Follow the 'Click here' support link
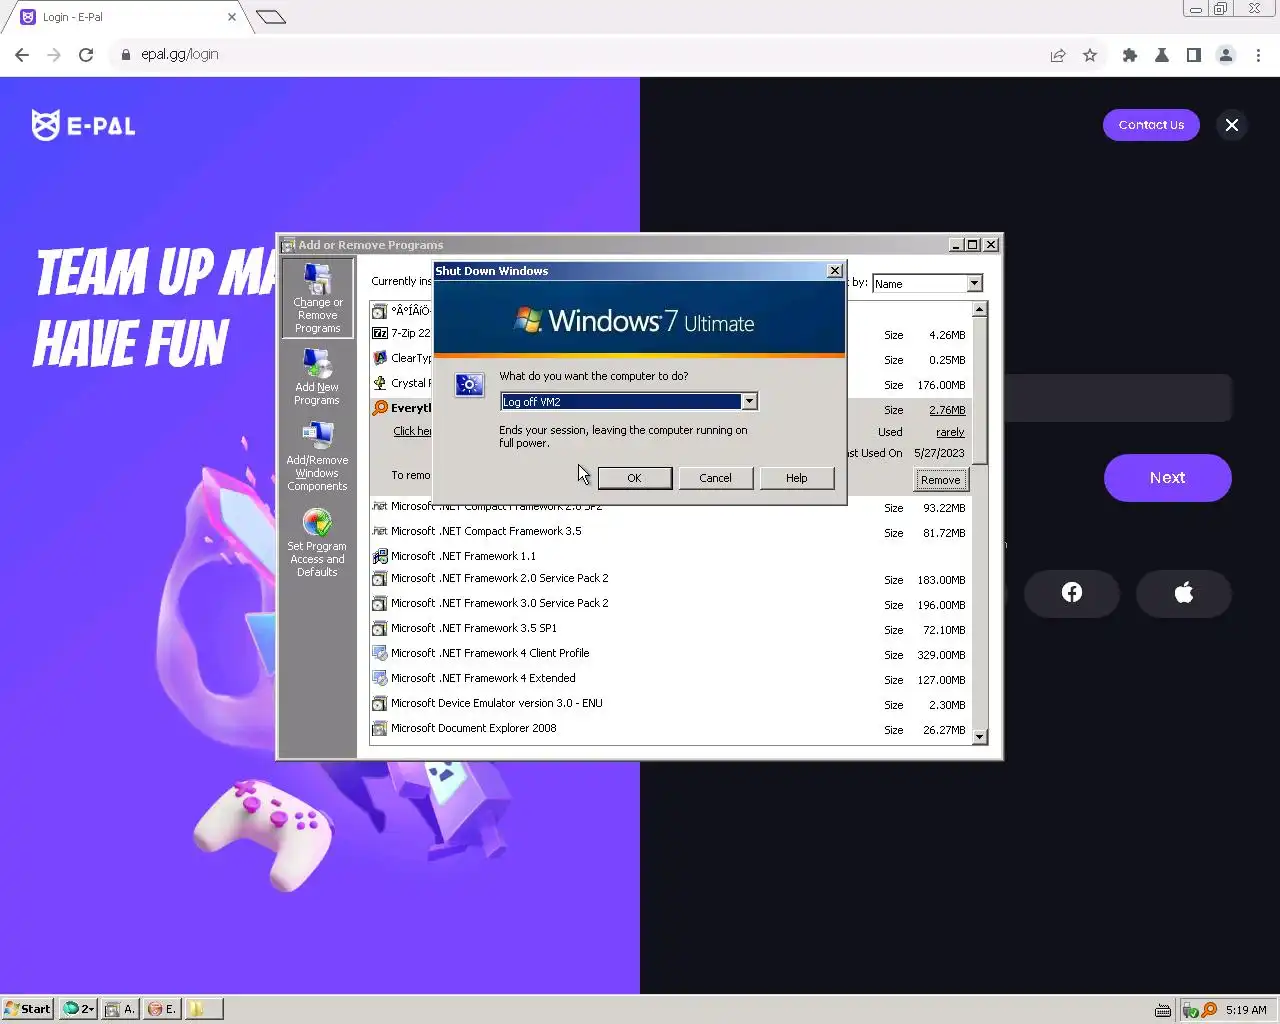Image resolution: width=1280 pixels, height=1024 pixels. point(412,431)
